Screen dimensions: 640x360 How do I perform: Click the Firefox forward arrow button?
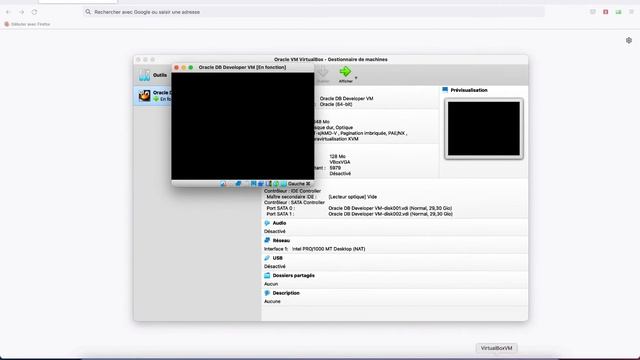(21, 12)
